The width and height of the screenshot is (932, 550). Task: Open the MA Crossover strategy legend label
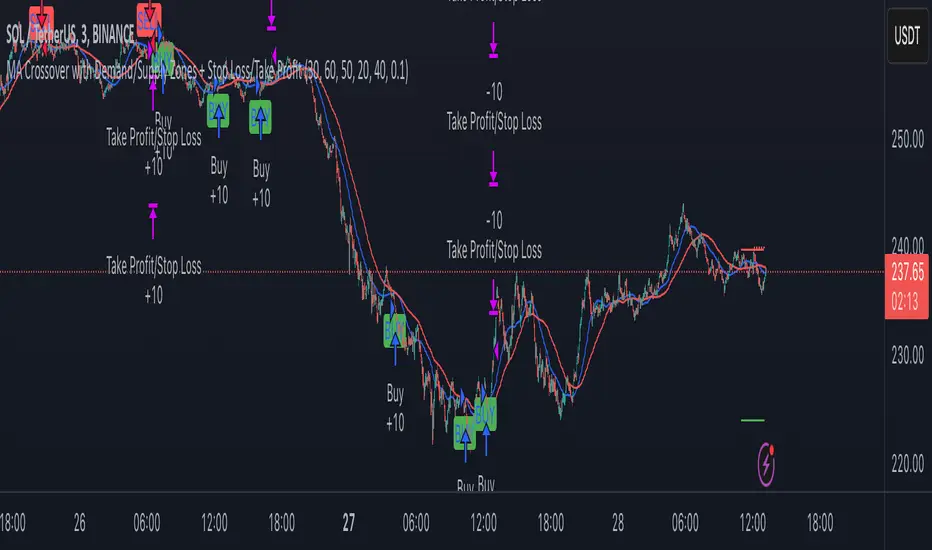tap(207, 71)
